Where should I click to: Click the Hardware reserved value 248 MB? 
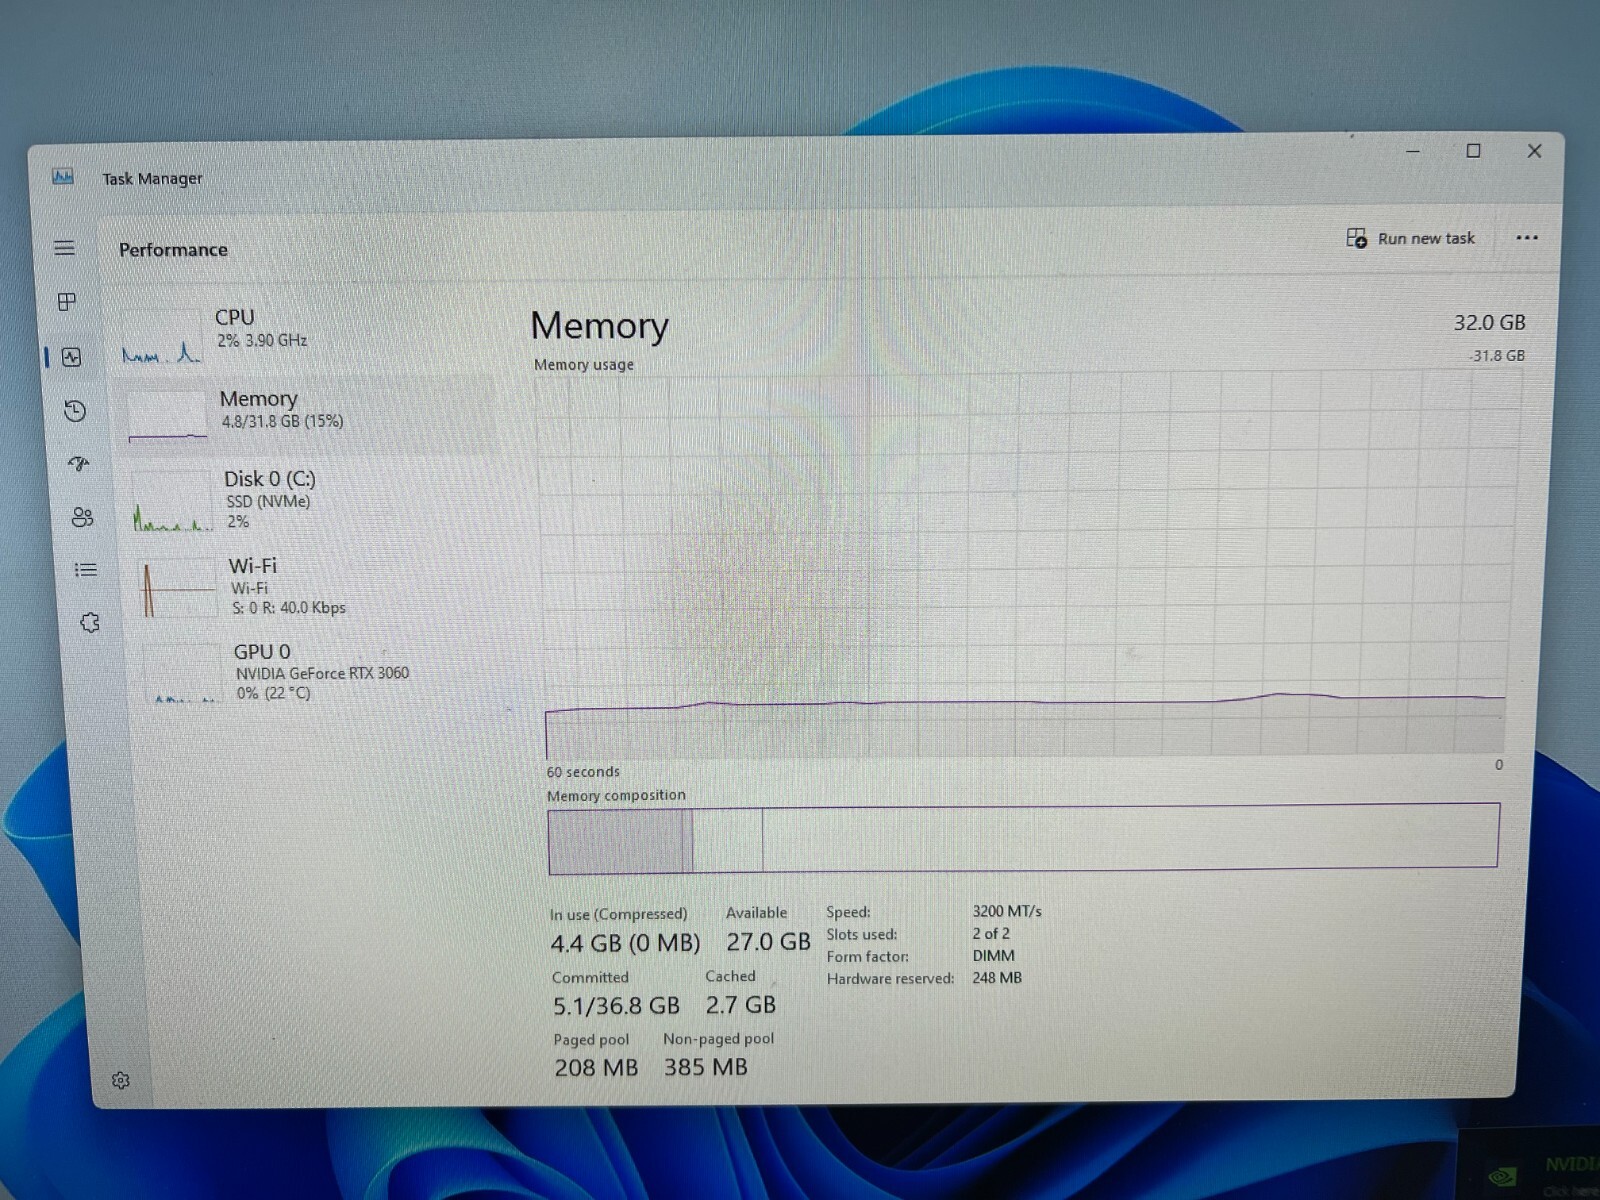click(x=997, y=978)
